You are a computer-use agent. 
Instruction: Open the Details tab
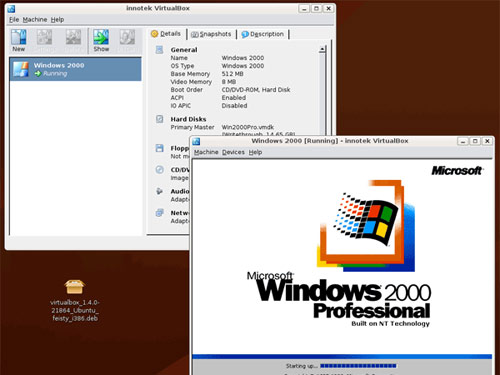pyautogui.click(x=166, y=34)
